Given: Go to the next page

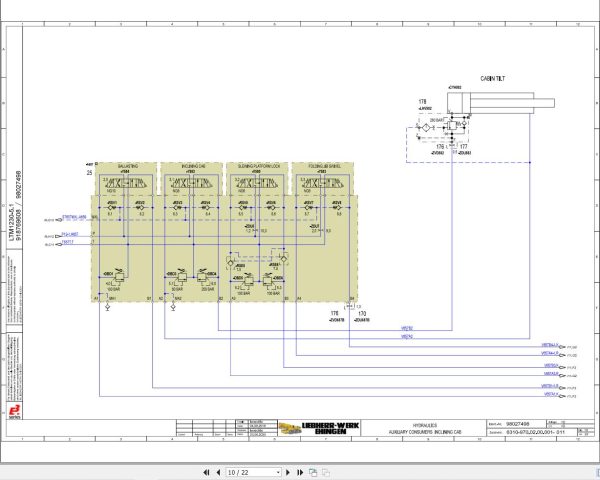Looking at the screenshot, I should 288,472.
